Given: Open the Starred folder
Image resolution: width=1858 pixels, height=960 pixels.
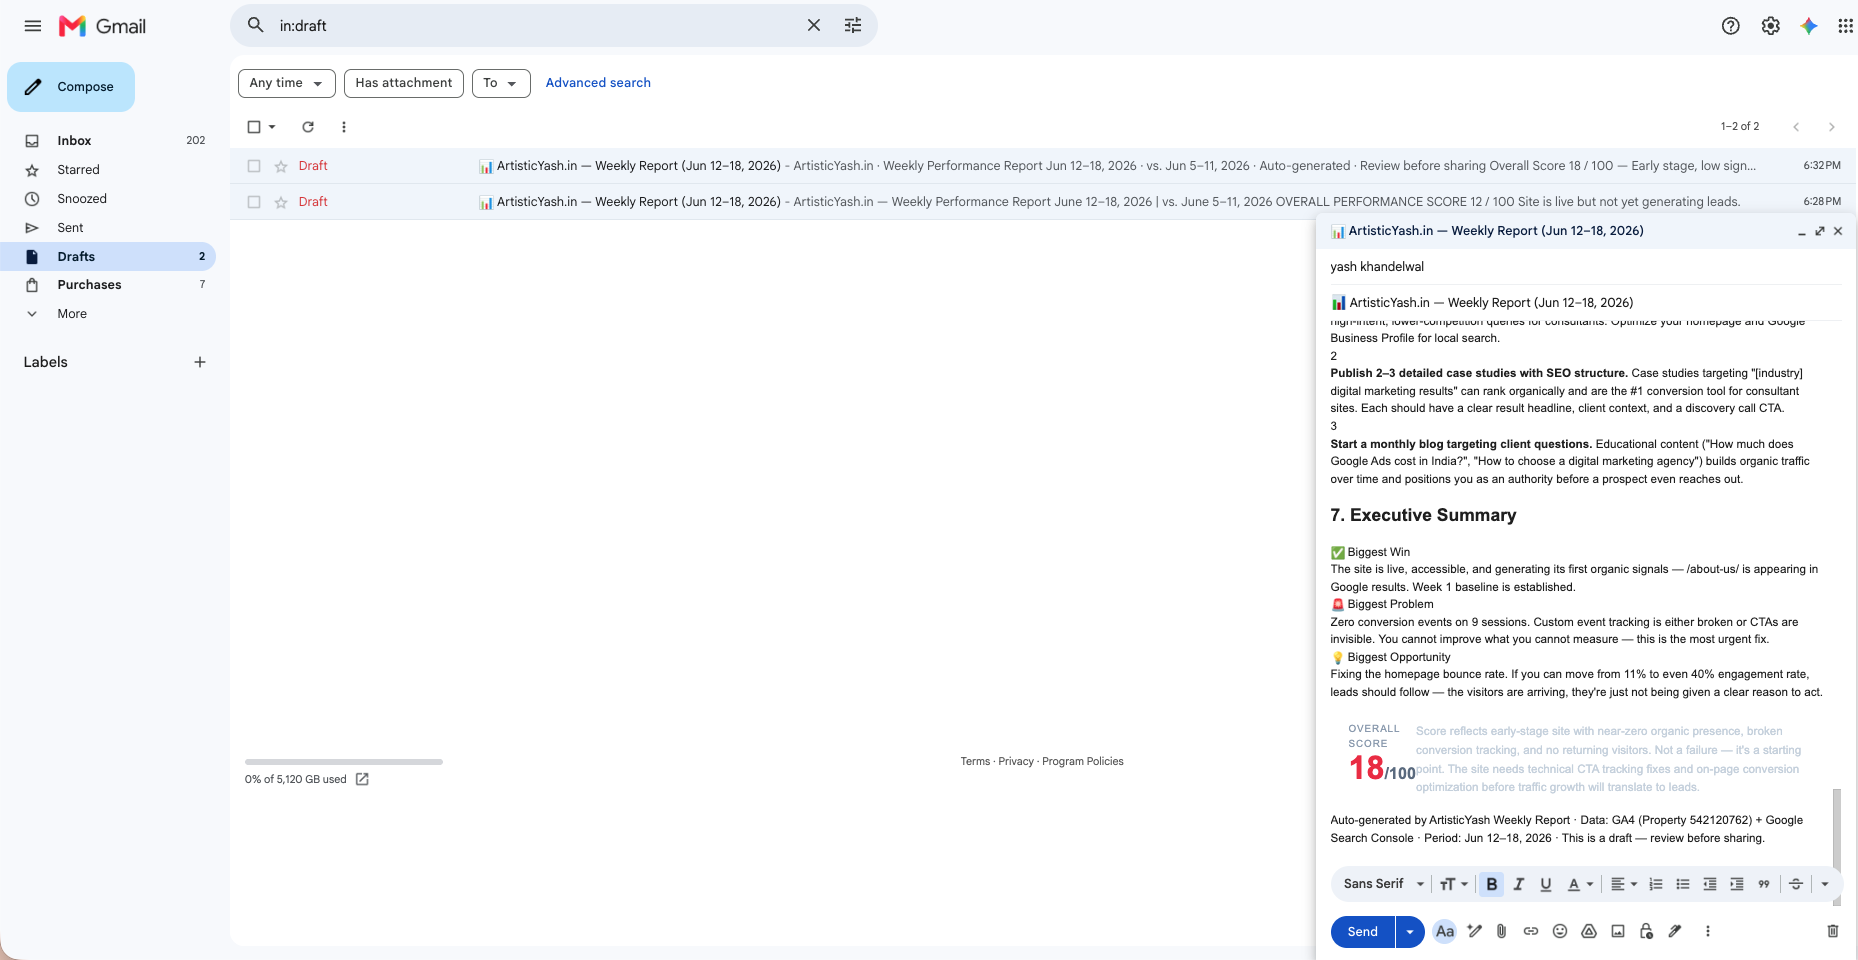Looking at the screenshot, I should (x=78, y=170).
